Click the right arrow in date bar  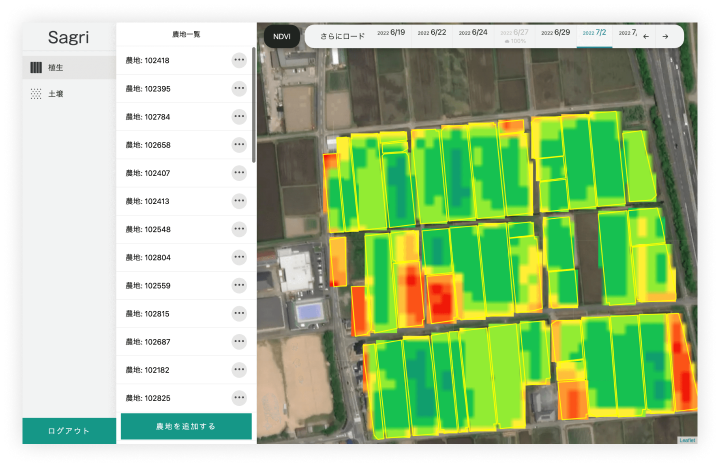(x=666, y=36)
